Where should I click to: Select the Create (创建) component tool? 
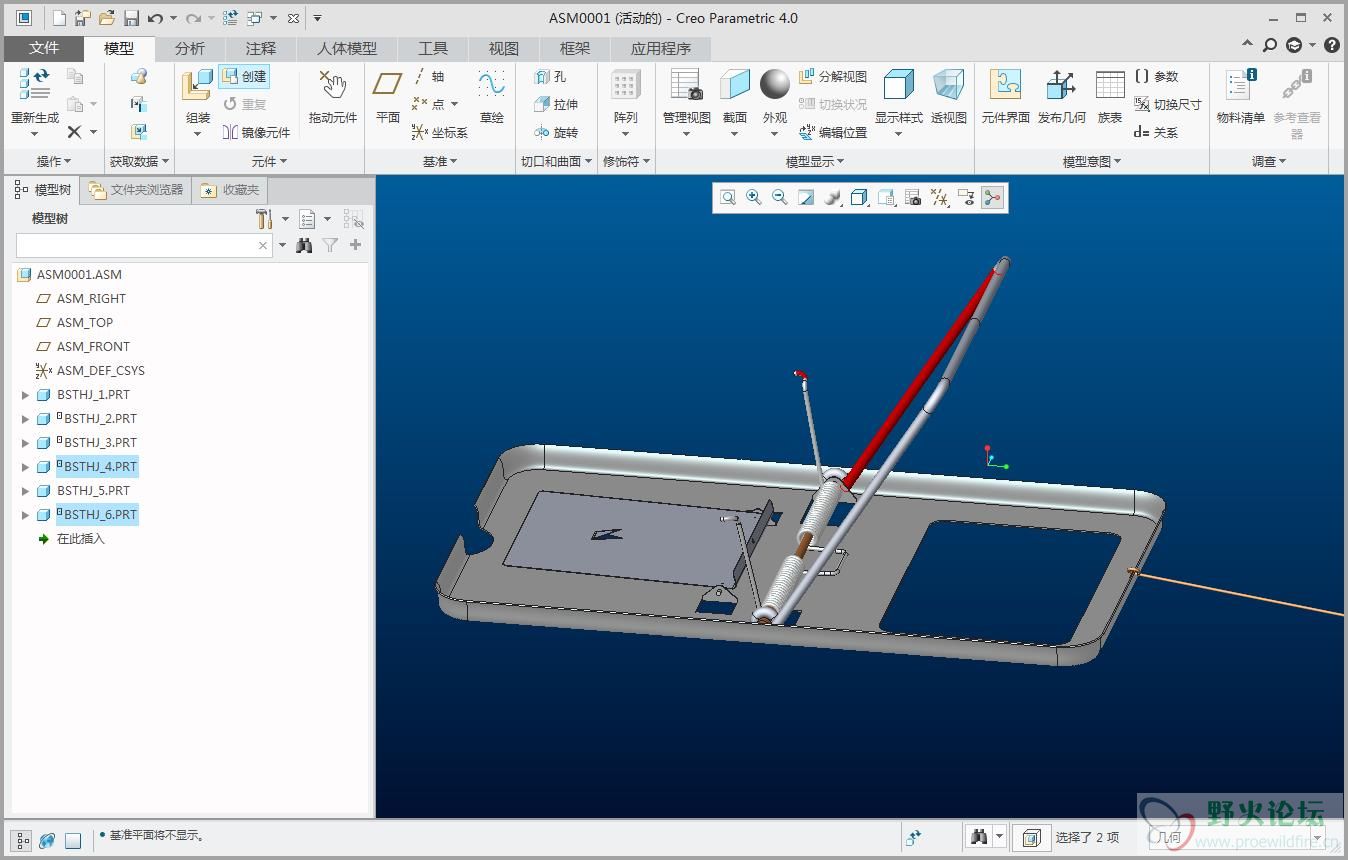point(244,76)
